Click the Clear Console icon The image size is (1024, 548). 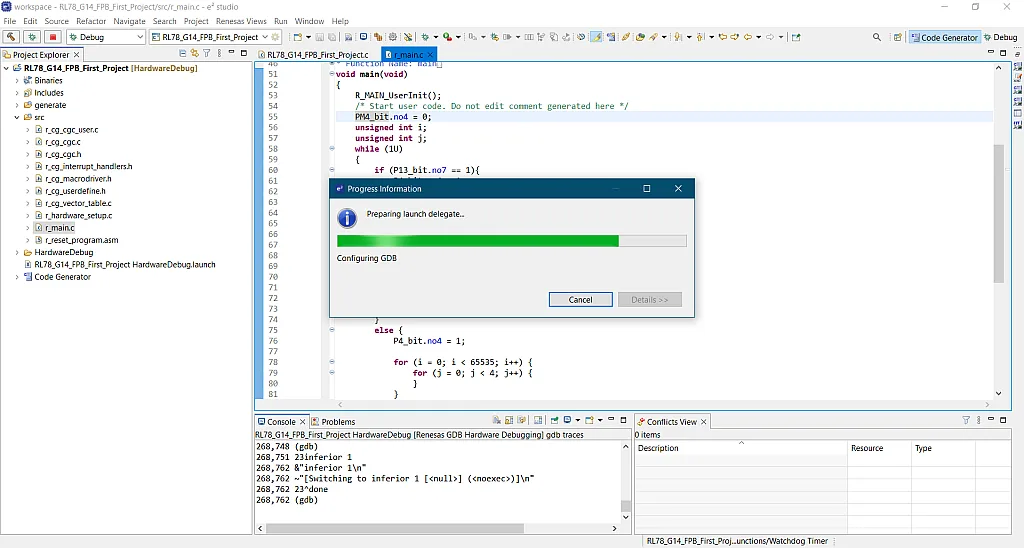497,420
